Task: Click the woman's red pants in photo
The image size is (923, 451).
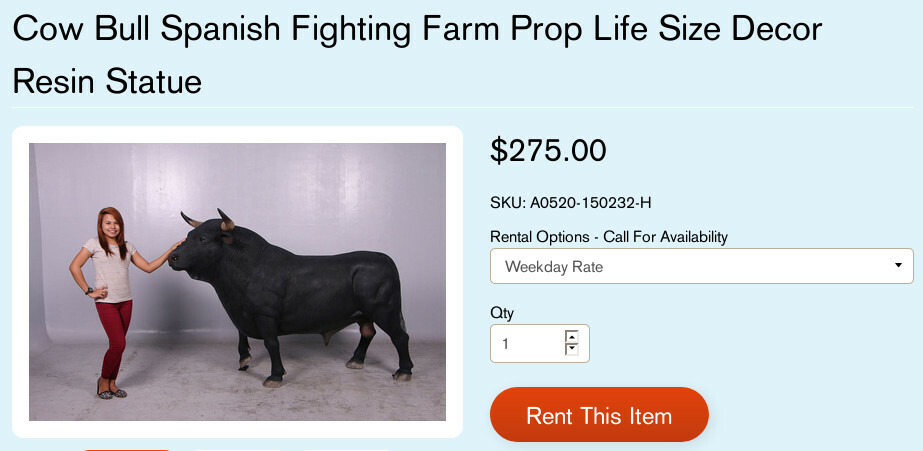Action: (114, 335)
